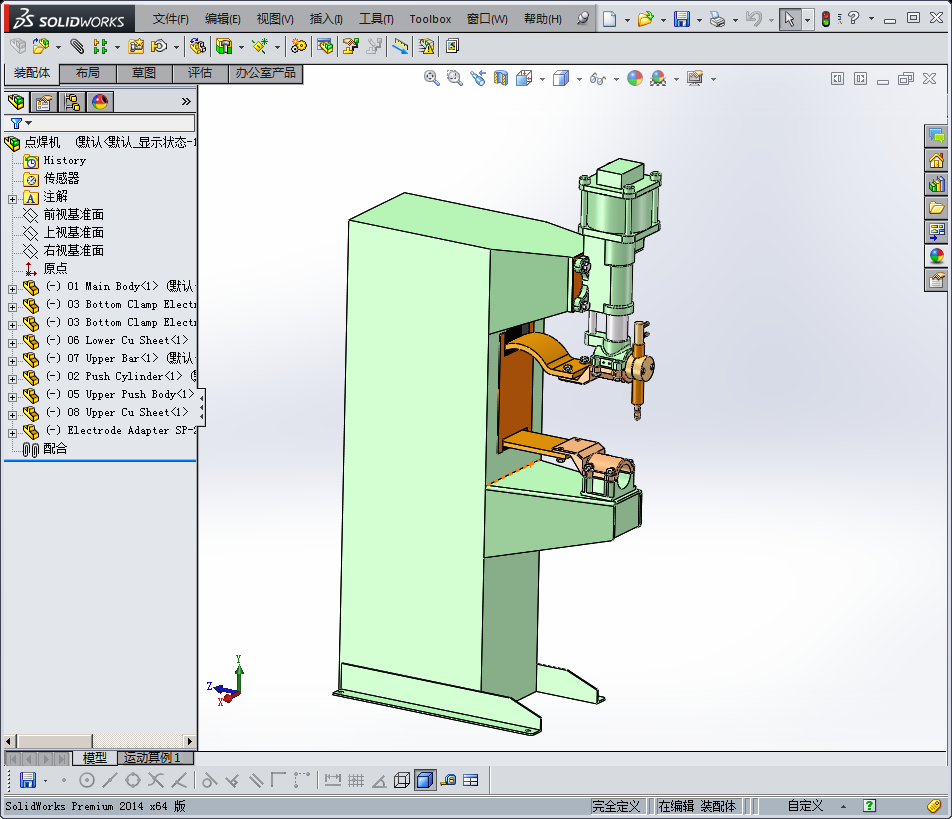The height and width of the screenshot is (819, 952).
Task: Toggle Wireframe display in bottom toolbar
Action: point(401,780)
